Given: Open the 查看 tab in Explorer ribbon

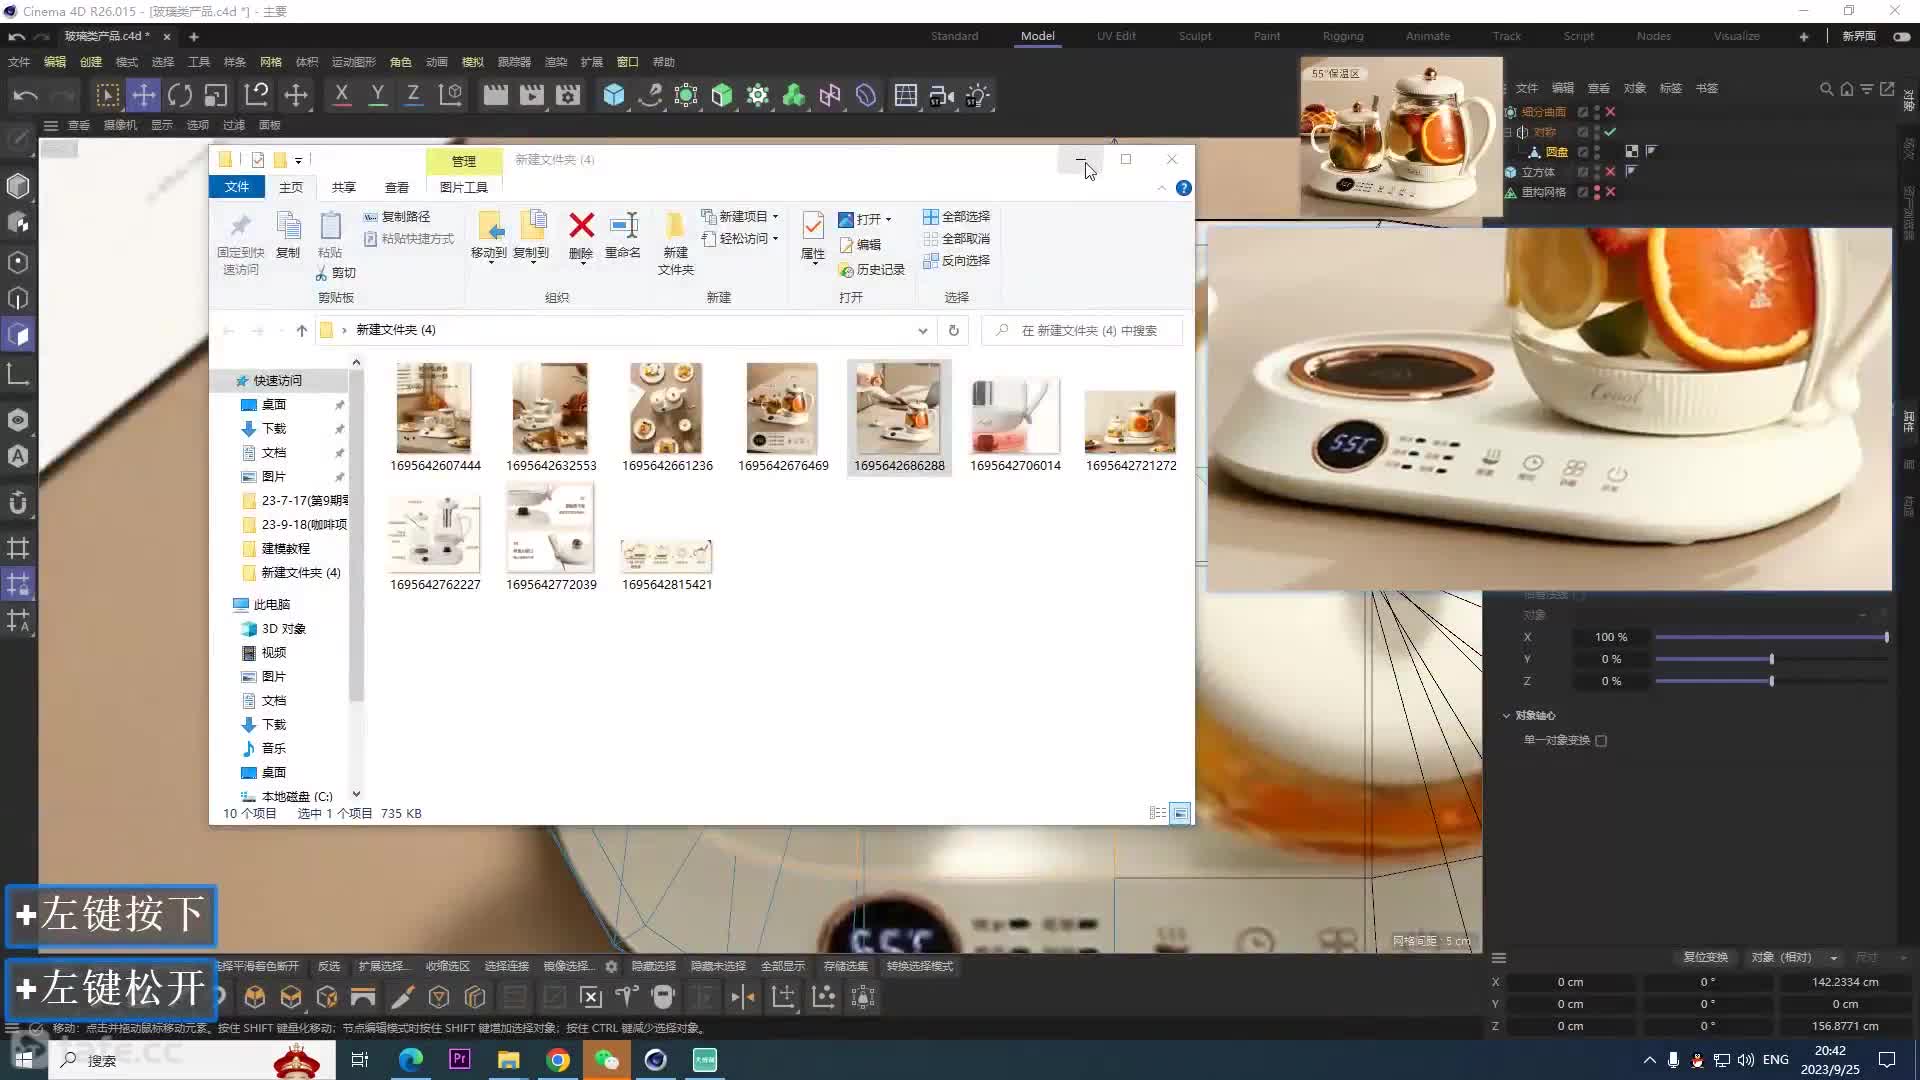Looking at the screenshot, I should (x=397, y=187).
